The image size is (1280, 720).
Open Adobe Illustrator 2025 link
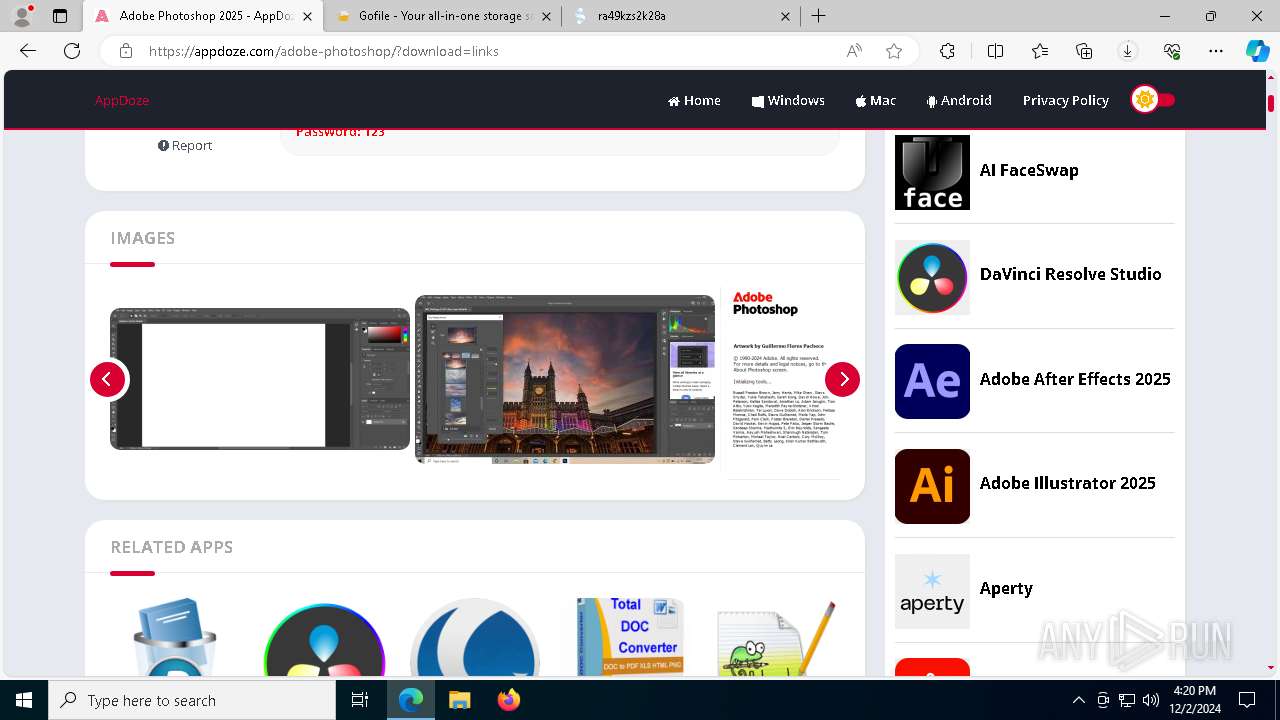1068,483
